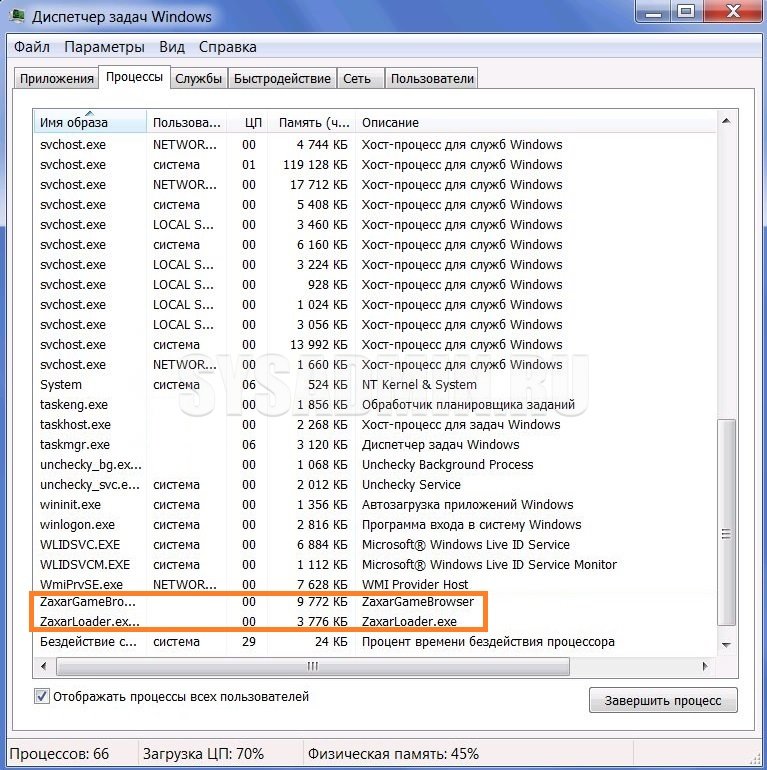Sort processes by 'Имя образа' column header

tap(88, 123)
